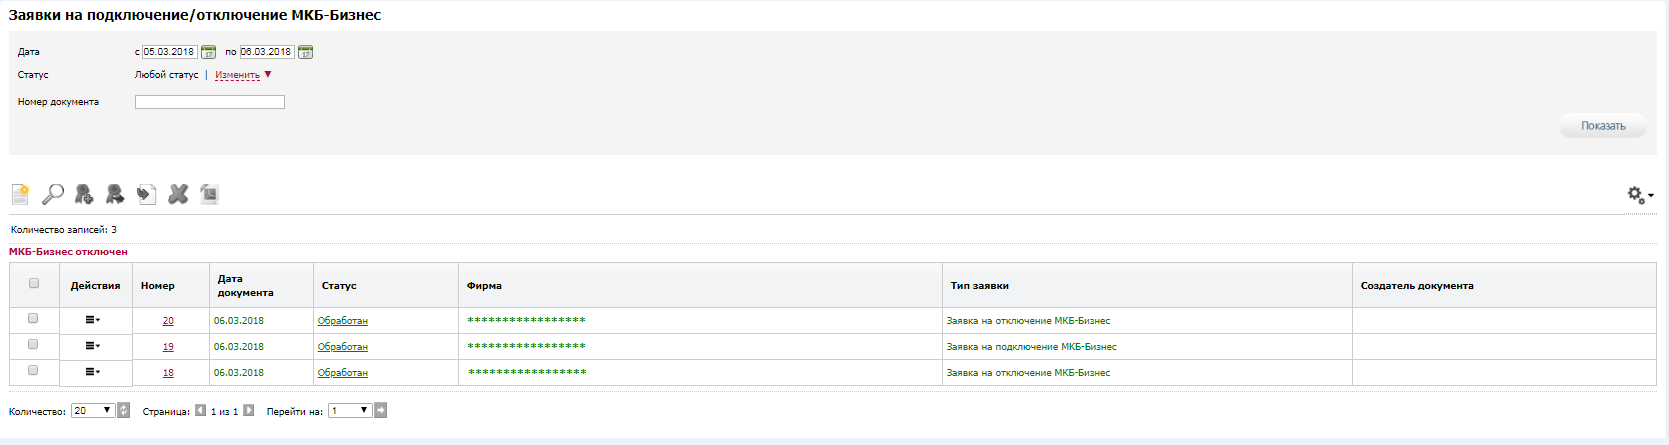Open actions menu for document 20
This screenshot has width=1669, height=445.
coord(93,320)
